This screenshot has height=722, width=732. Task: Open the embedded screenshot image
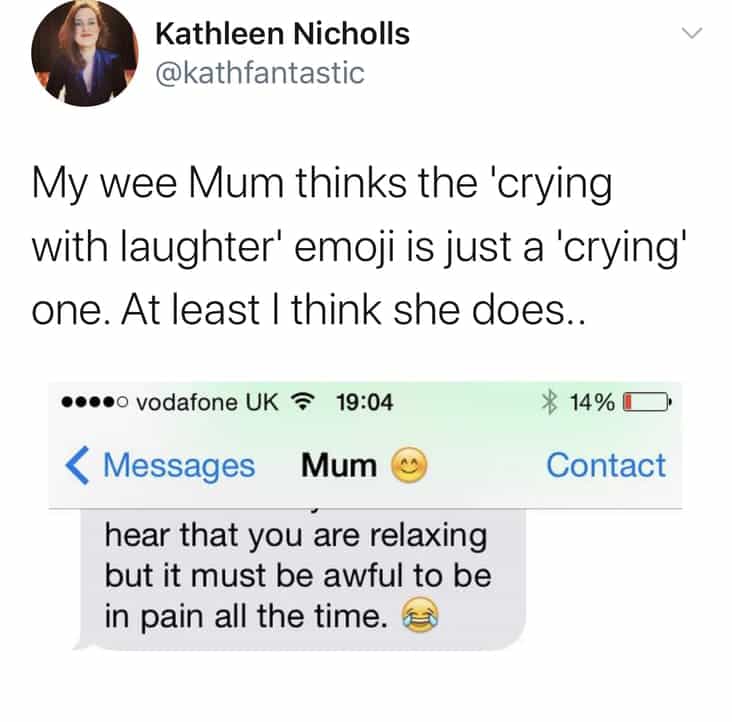click(365, 517)
